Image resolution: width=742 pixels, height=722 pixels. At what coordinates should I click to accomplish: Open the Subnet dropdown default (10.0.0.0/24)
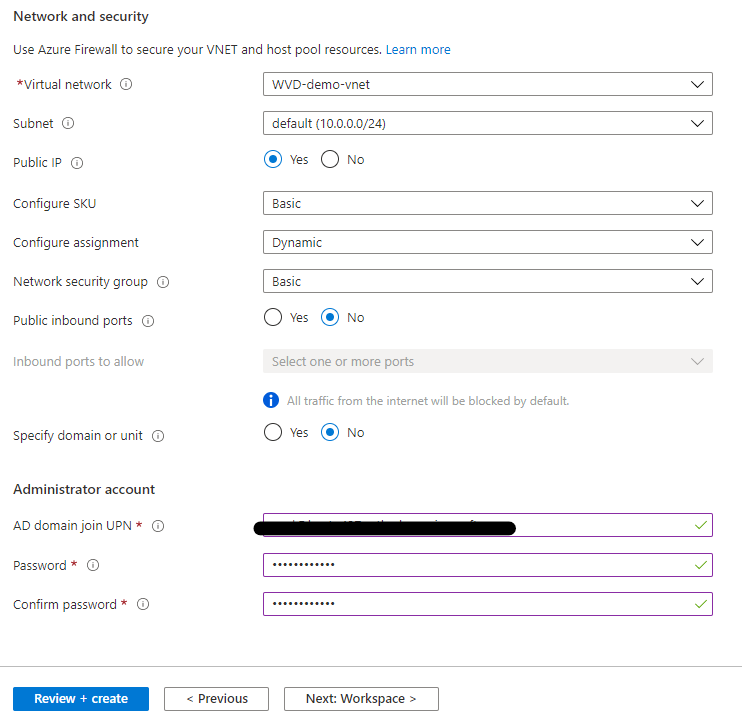pos(488,123)
